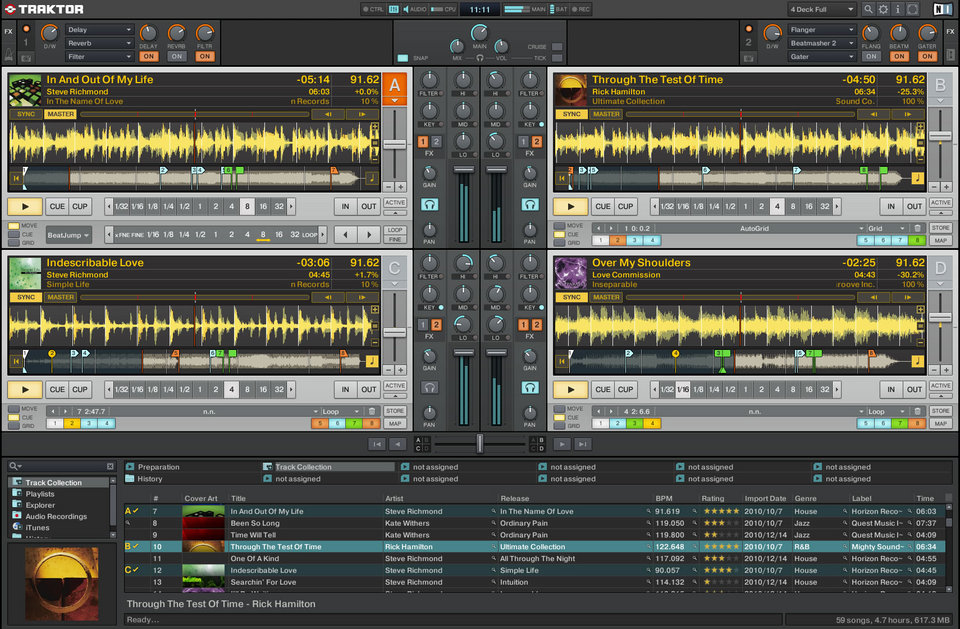960x629 pixels.
Task: Jump to track start on deck A's stripe
Action: (17, 178)
